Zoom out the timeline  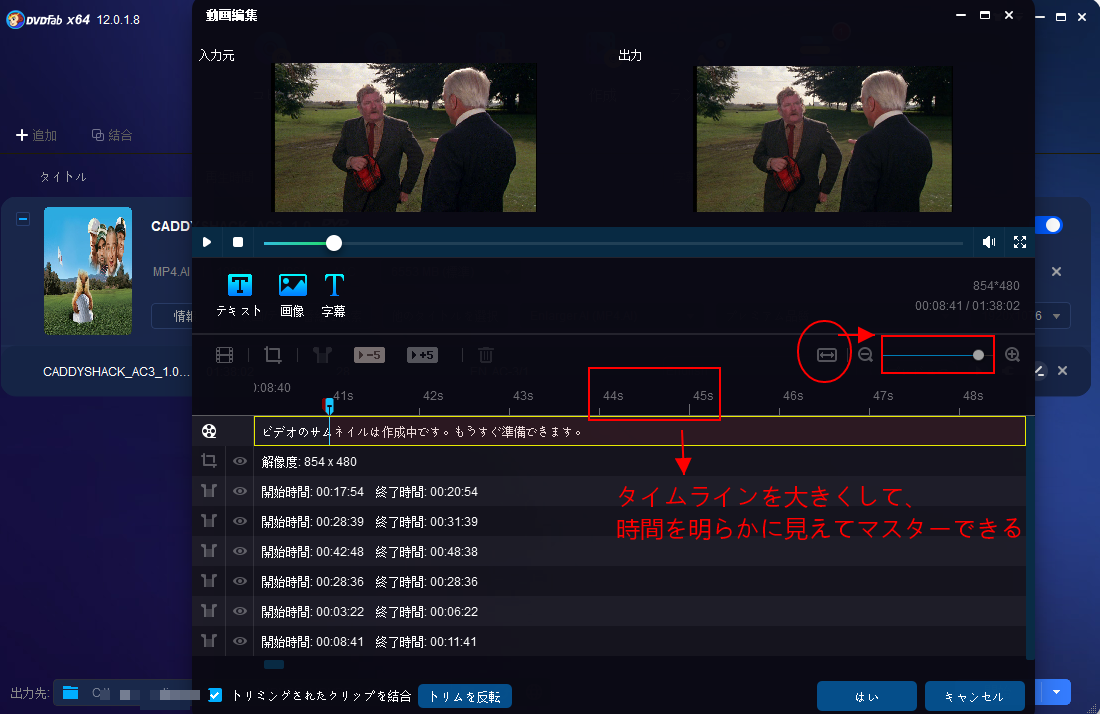coord(866,355)
